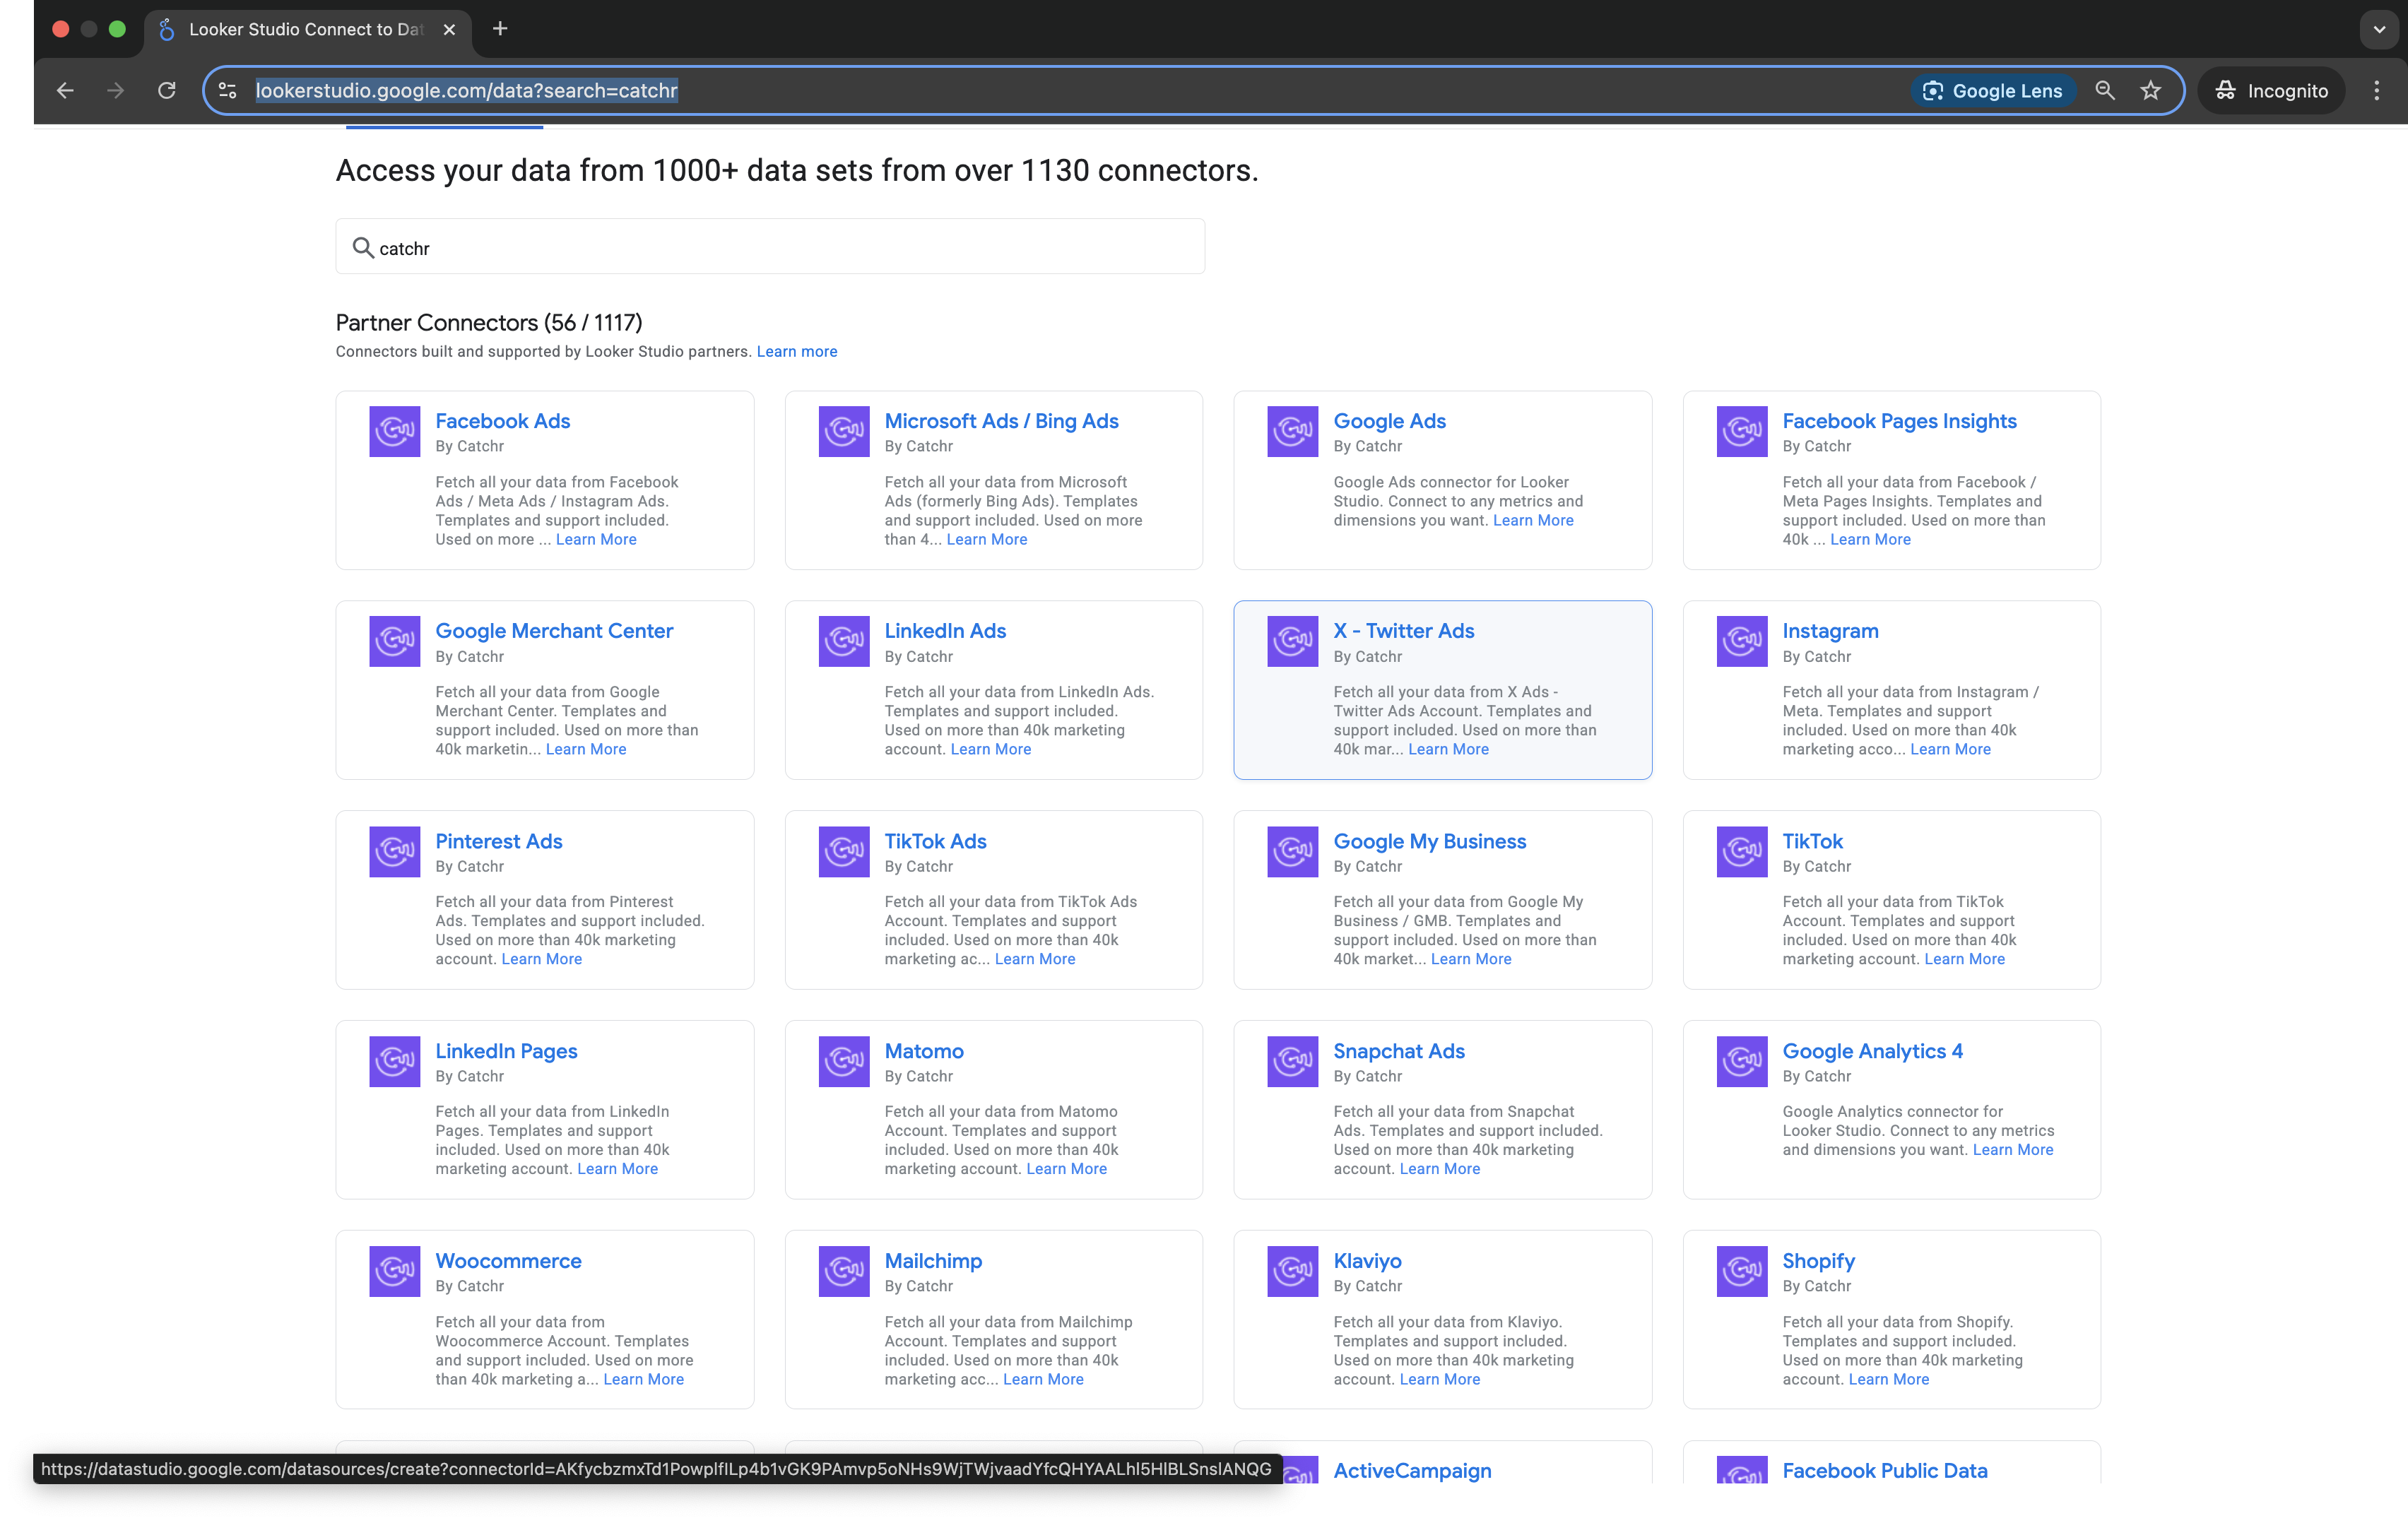Click the Catchr logo on LinkedIn Ads card
Image resolution: width=2408 pixels, height=1523 pixels.
pyautogui.click(x=843, y=641)
